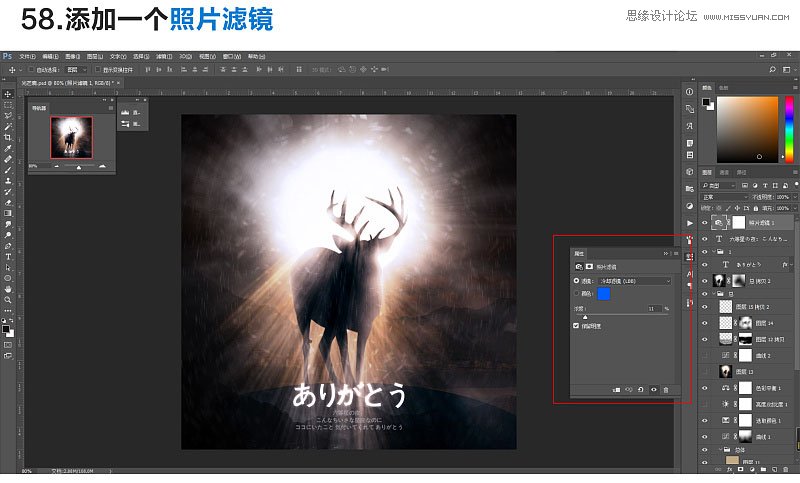Open the layer filter kind dropdown

(x=718, y=185)
